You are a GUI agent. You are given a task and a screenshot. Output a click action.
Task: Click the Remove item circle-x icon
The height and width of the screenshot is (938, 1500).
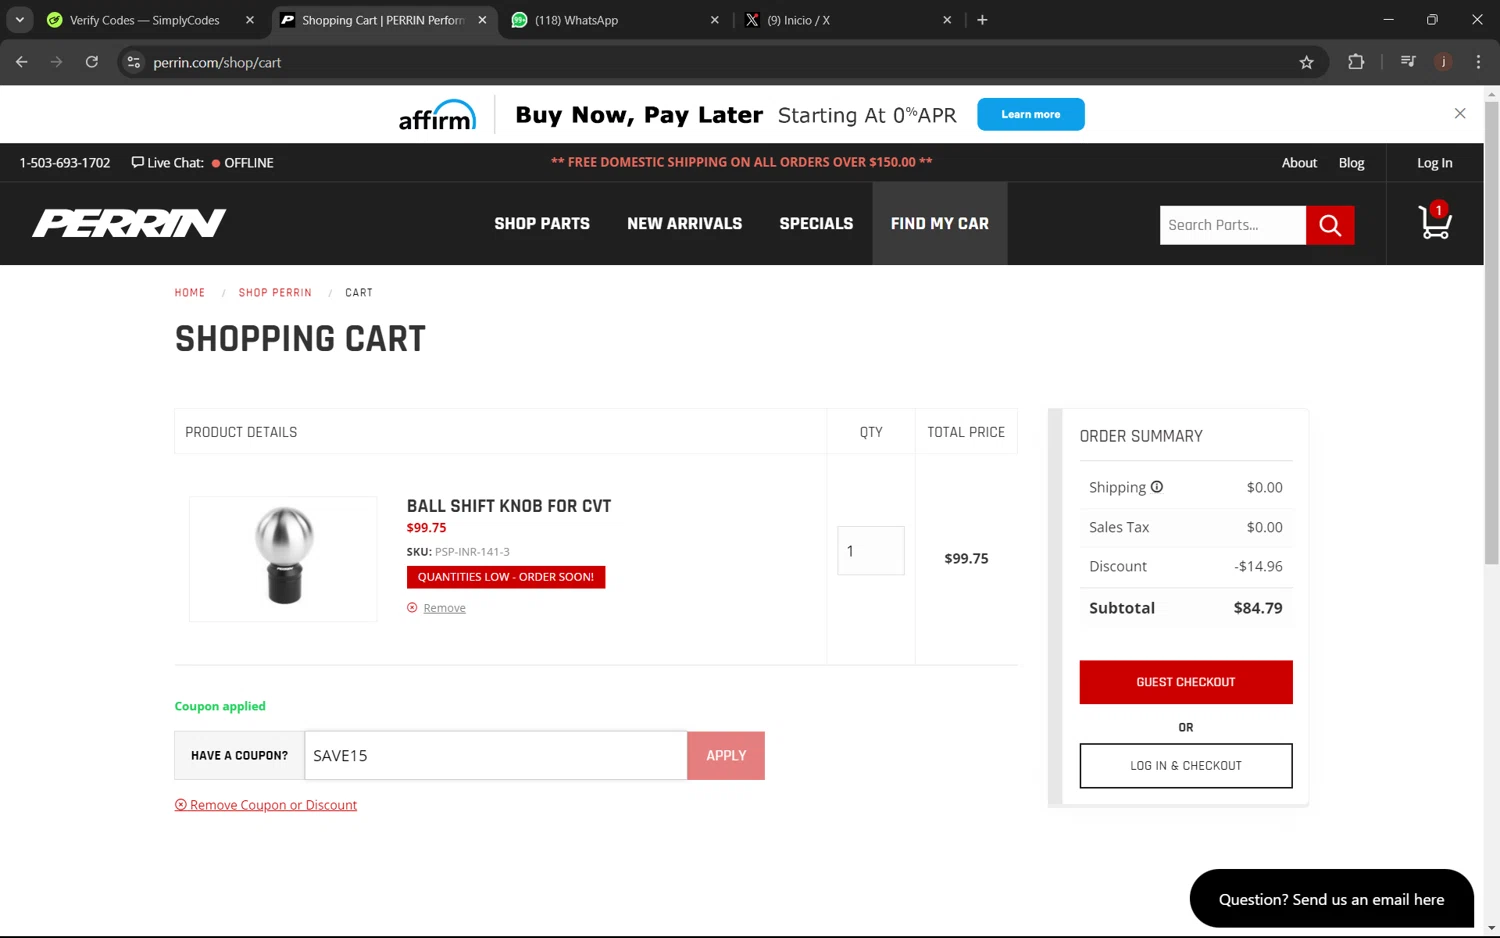(x=412, y=607)
